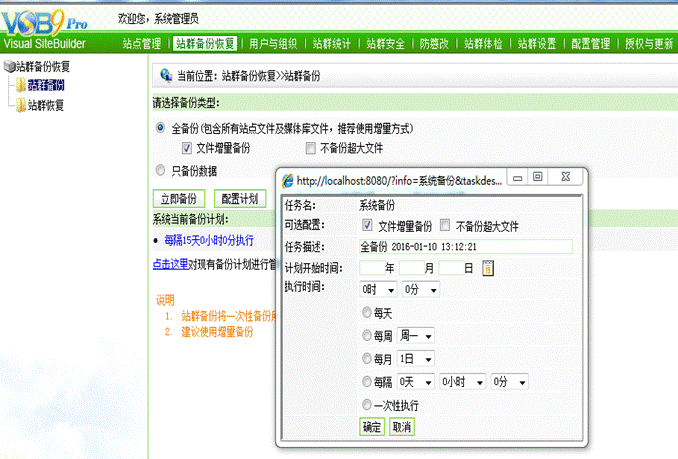This screenshot has height=459, width=678.
Task: Click the 年 year input field
Action: [x=372, y=268]
